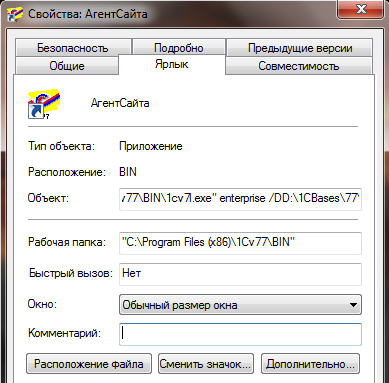The height and width of the screenshot is (383, 389).
Task: Click the Объект label
Action: pos(48,198)
